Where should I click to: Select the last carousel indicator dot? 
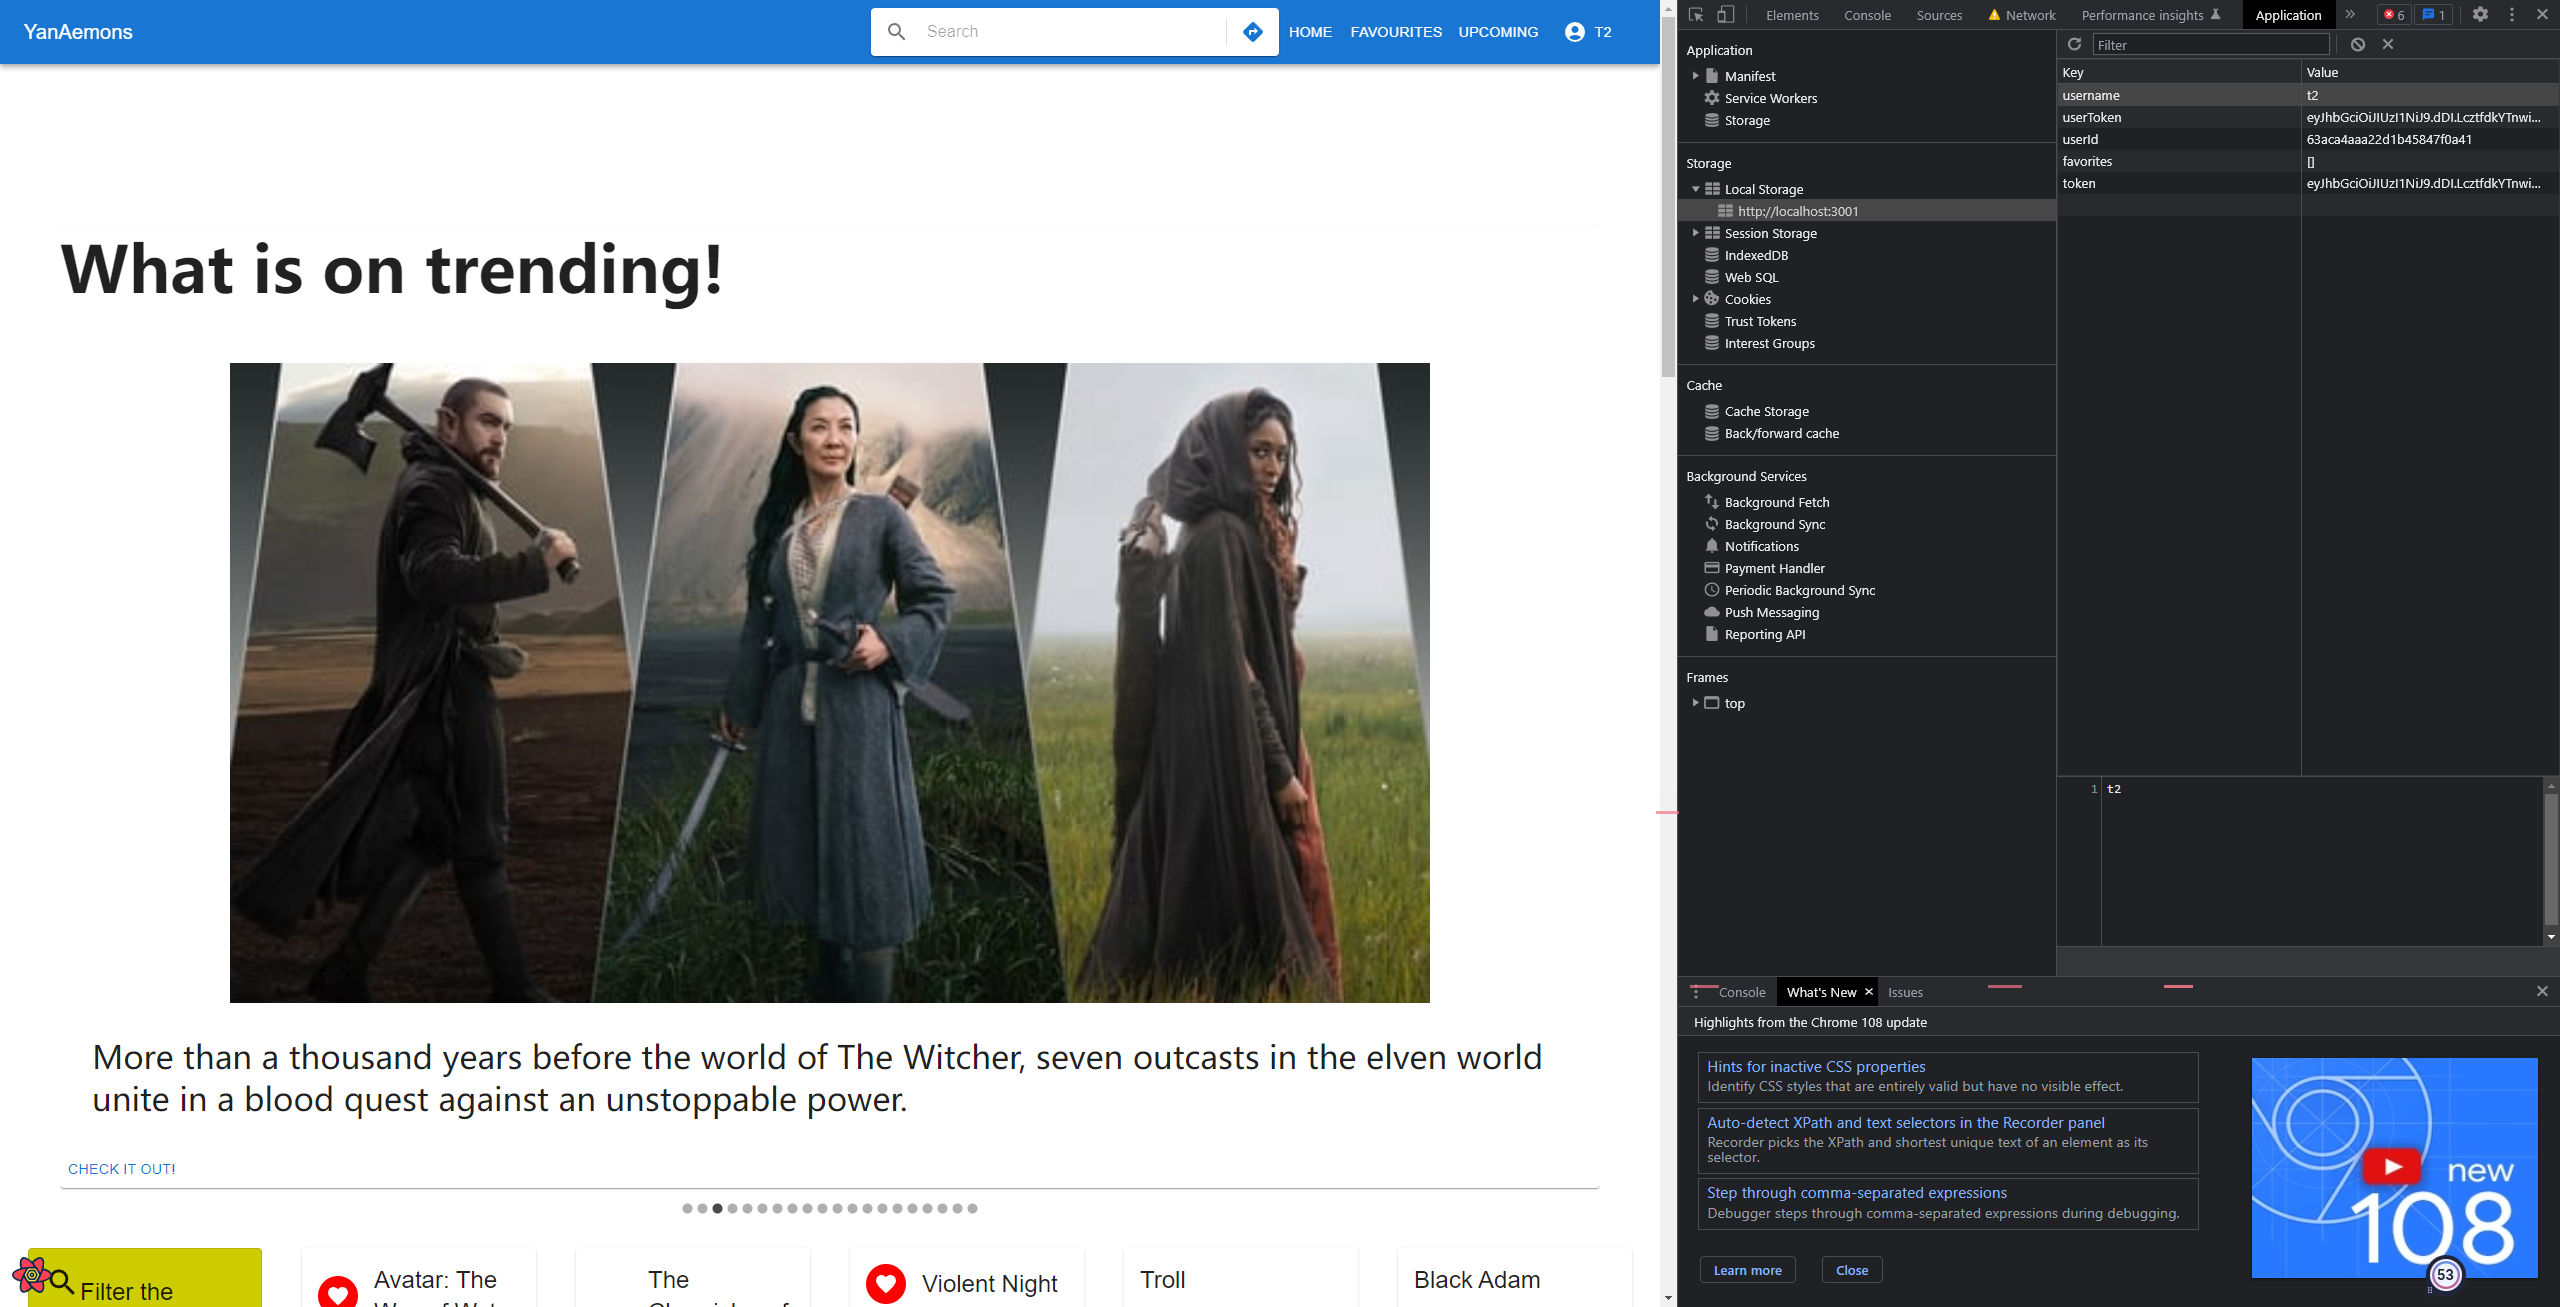click(972, 1208)
